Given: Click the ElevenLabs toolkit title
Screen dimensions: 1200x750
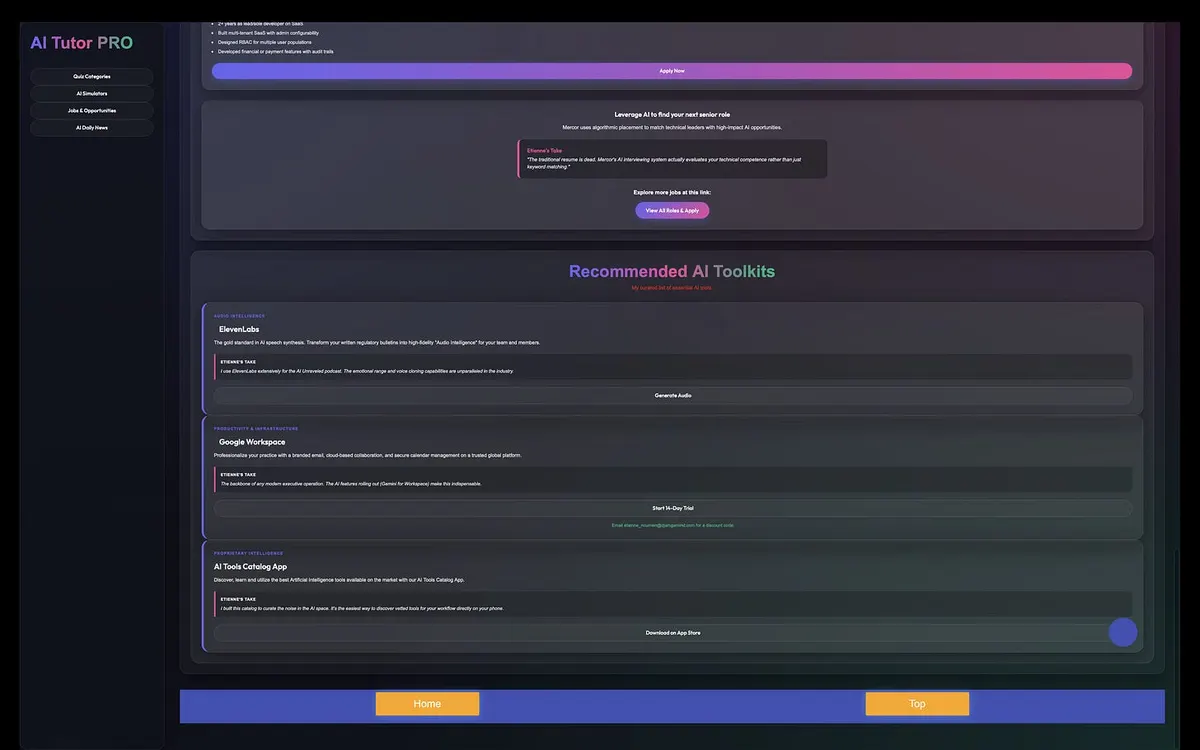Looking at the screenshot, I should pos(239,329).
